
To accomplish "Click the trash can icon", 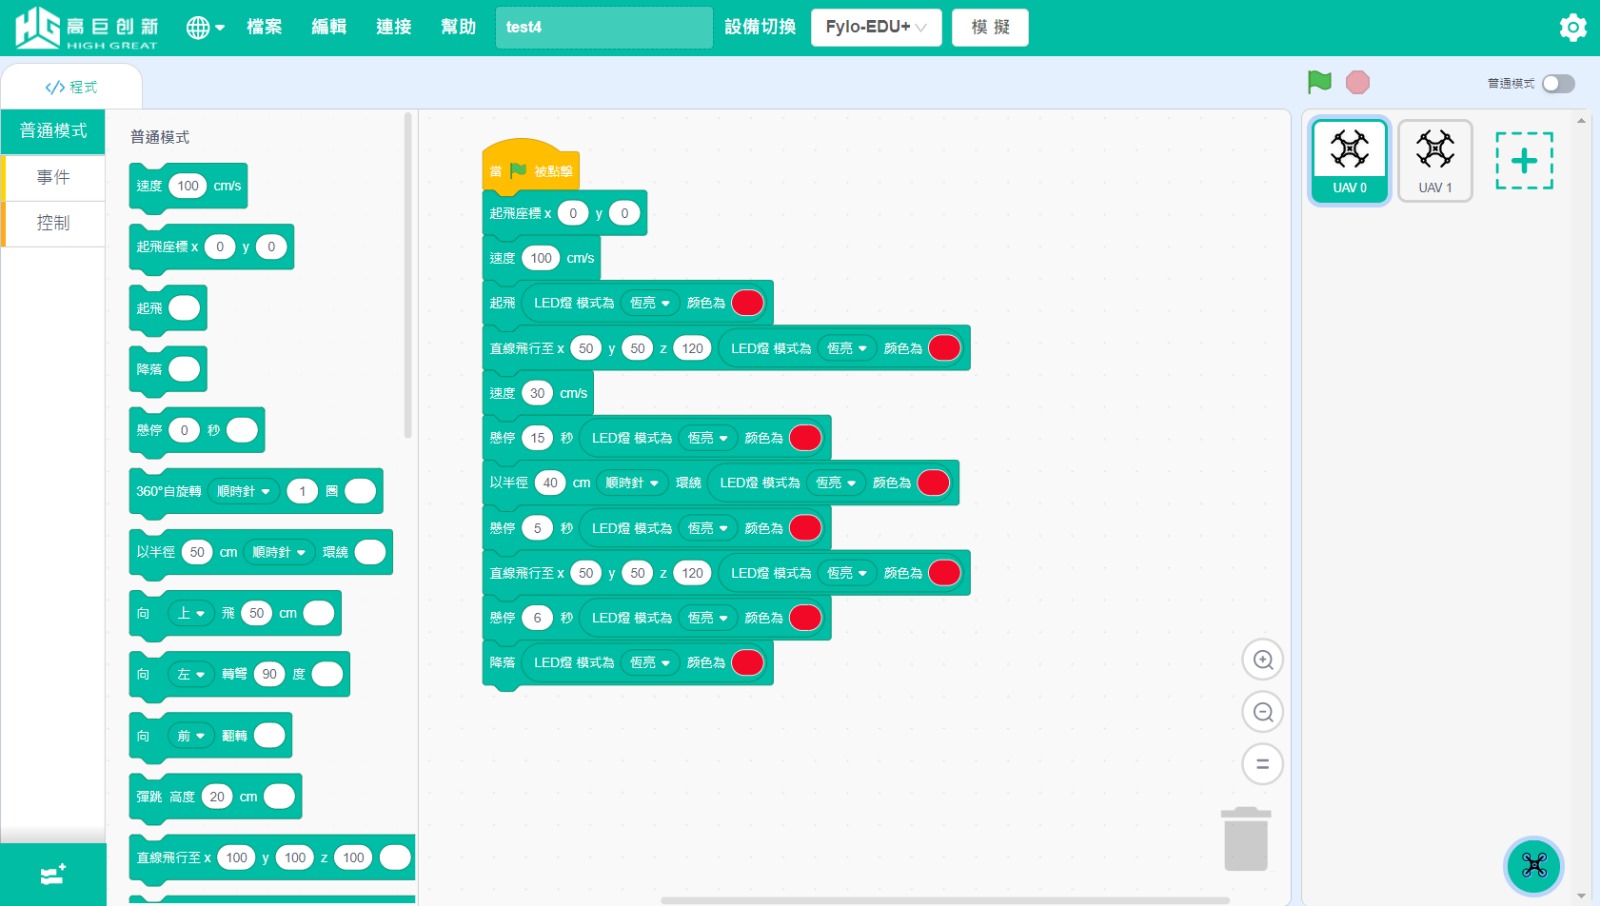I will 1245,840.
